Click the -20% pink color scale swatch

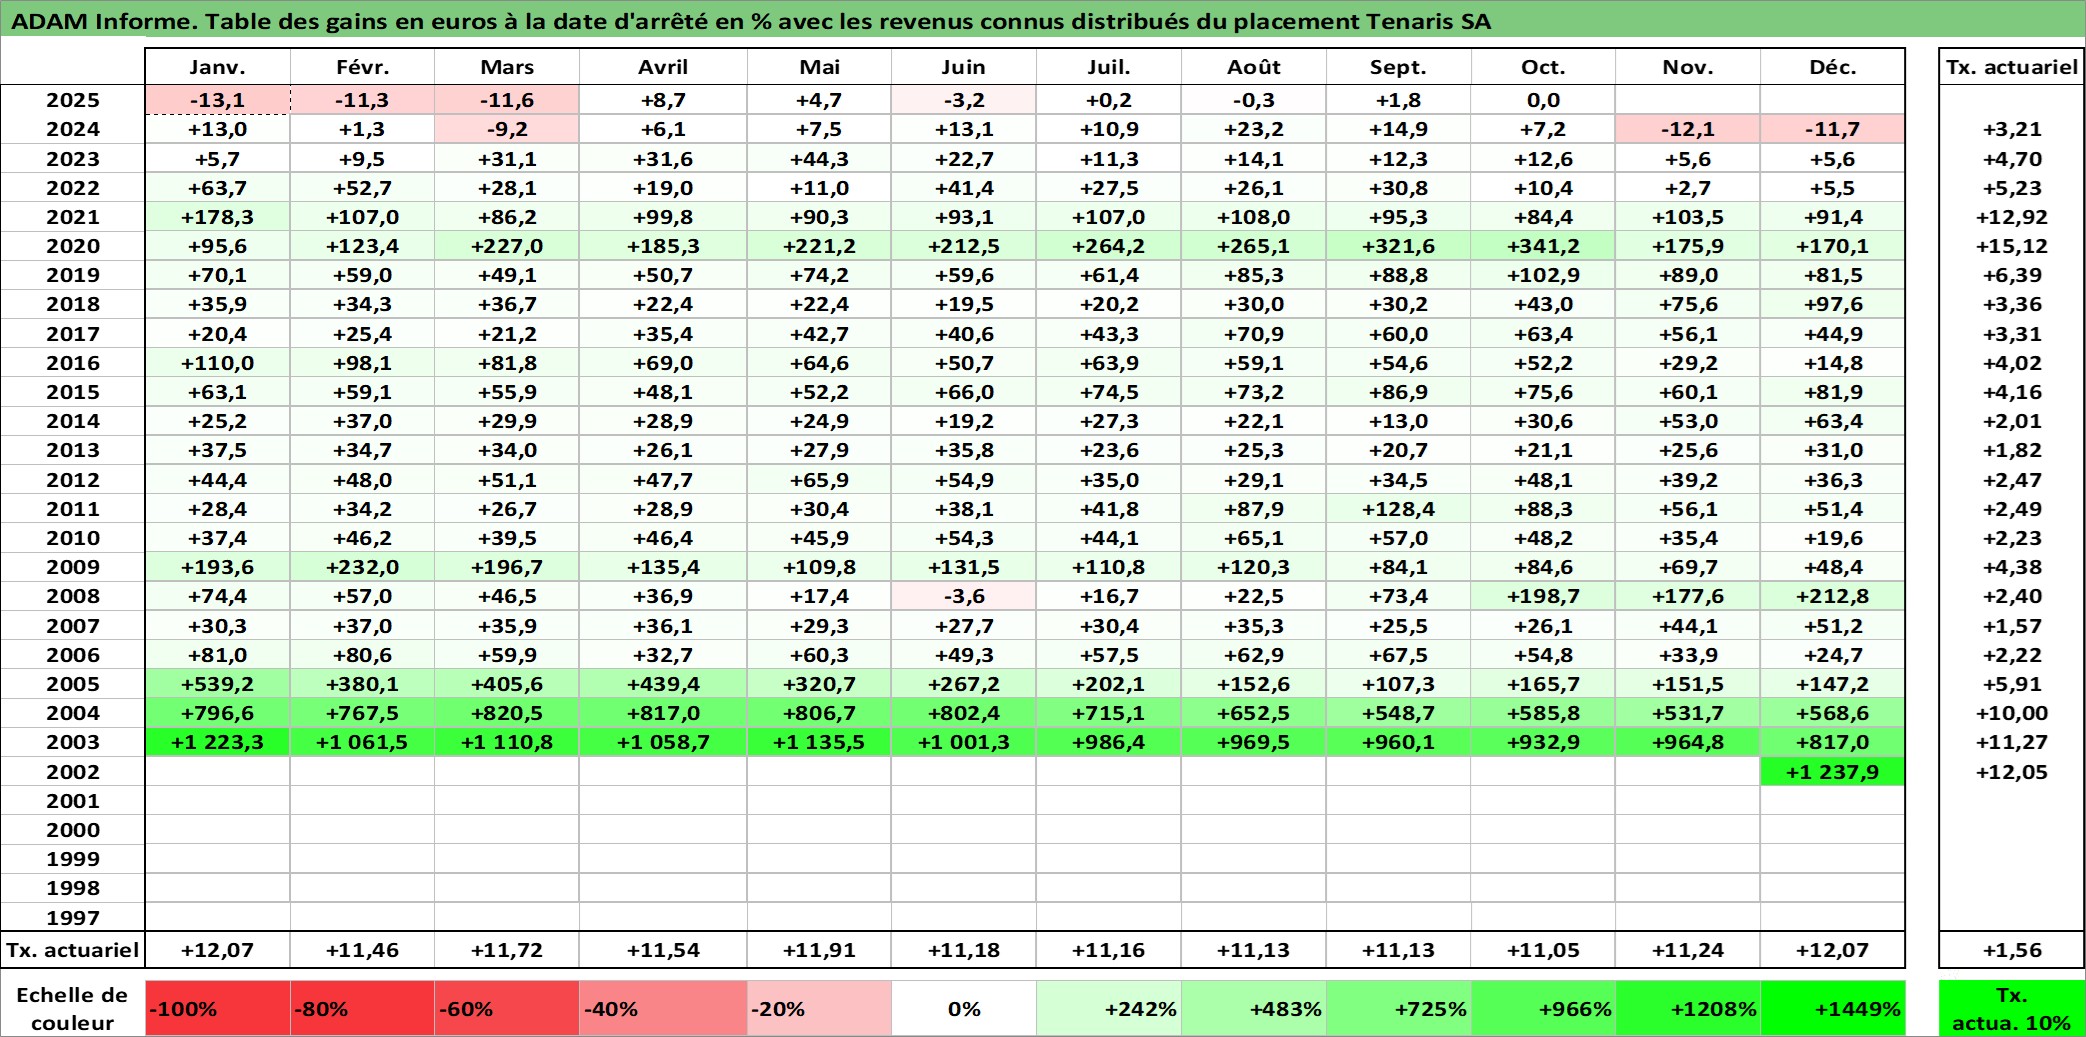(819, 1008)
